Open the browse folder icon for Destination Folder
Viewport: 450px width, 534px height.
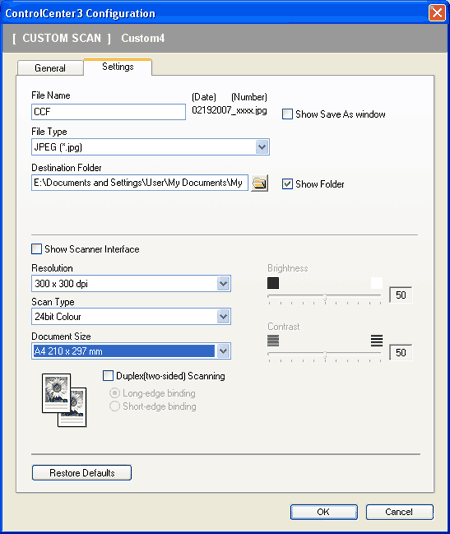(260, 183)
